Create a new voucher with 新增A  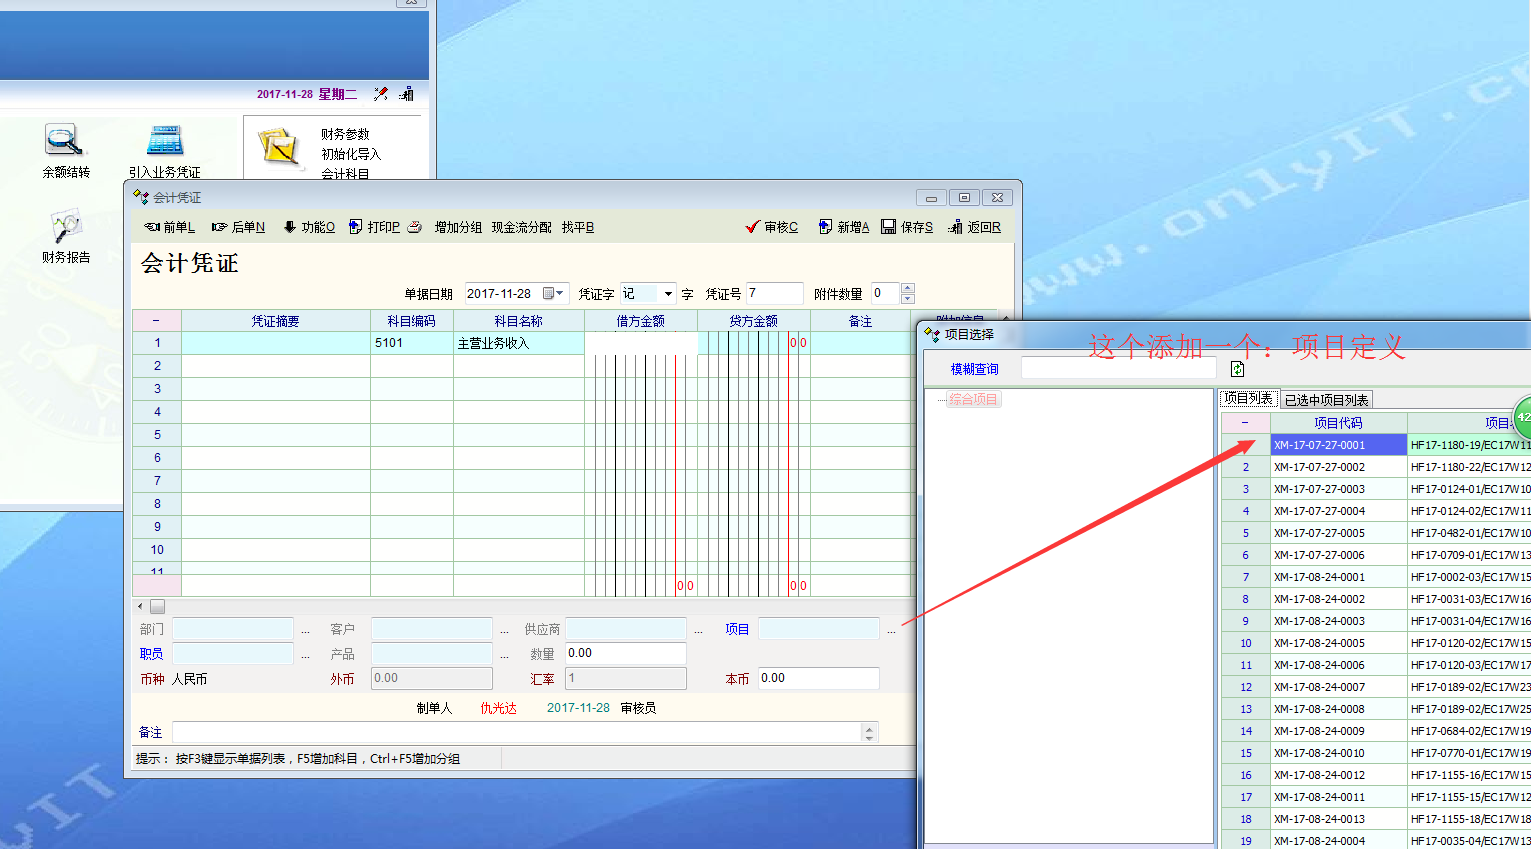(843, 227)
